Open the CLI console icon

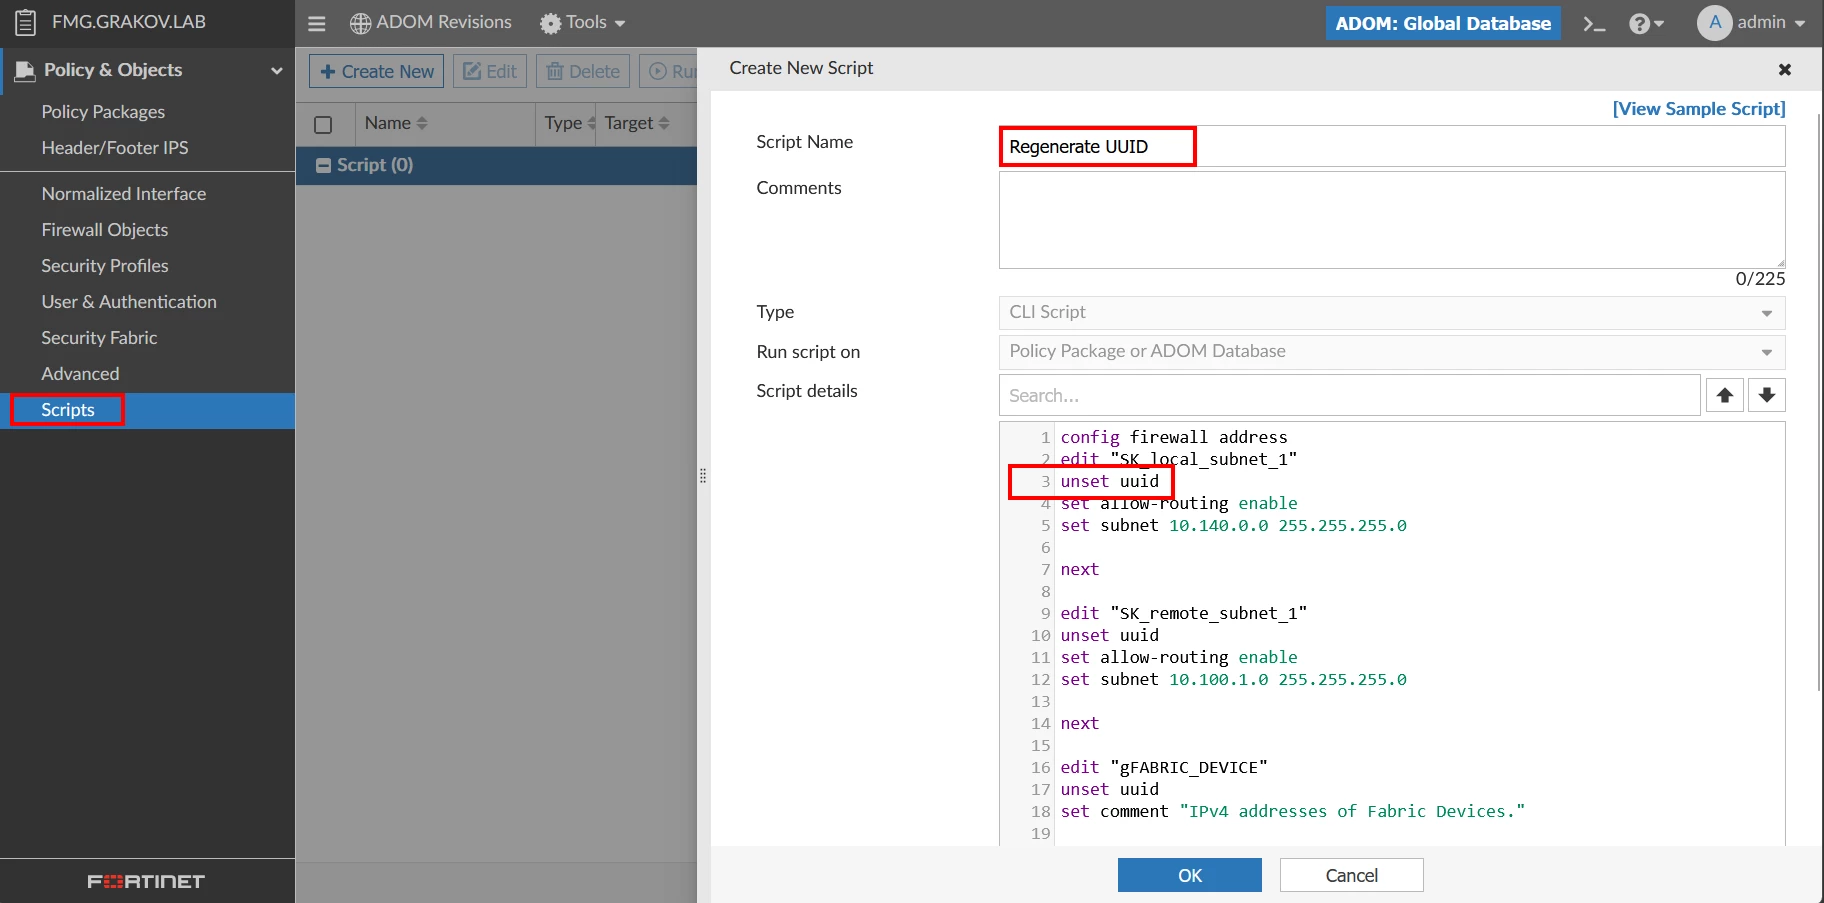[x=1594, y=23]
